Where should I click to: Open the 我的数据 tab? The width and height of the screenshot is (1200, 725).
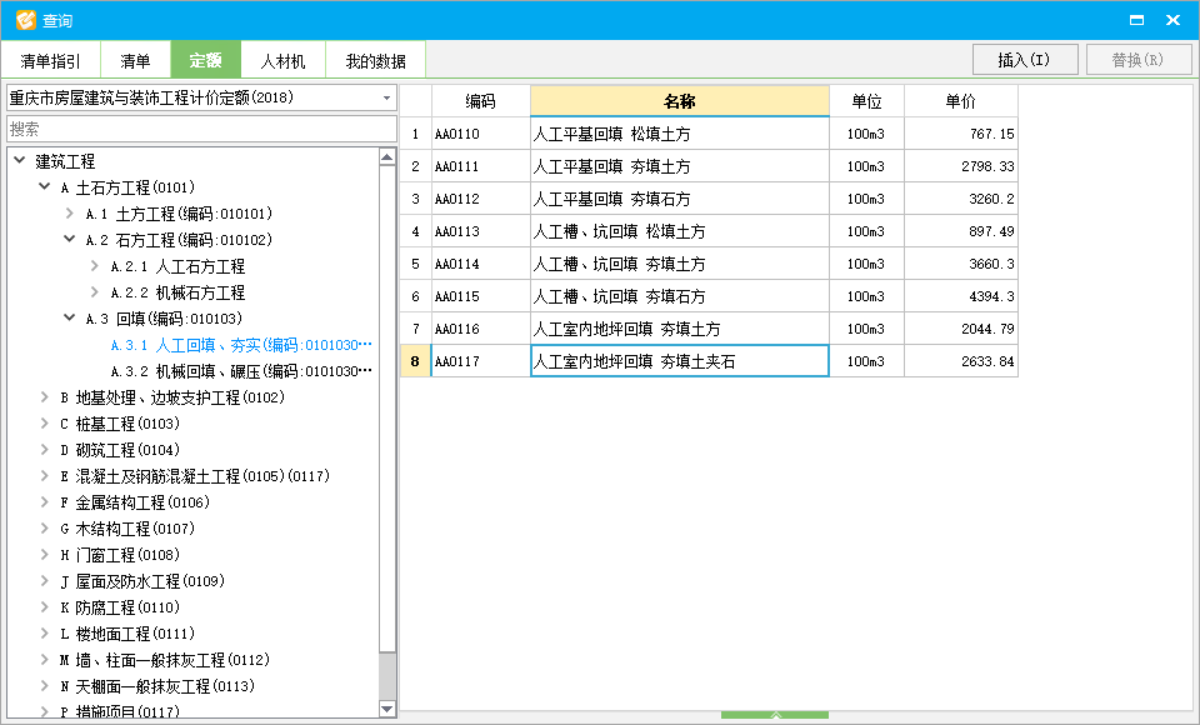(x=376, y=60)
